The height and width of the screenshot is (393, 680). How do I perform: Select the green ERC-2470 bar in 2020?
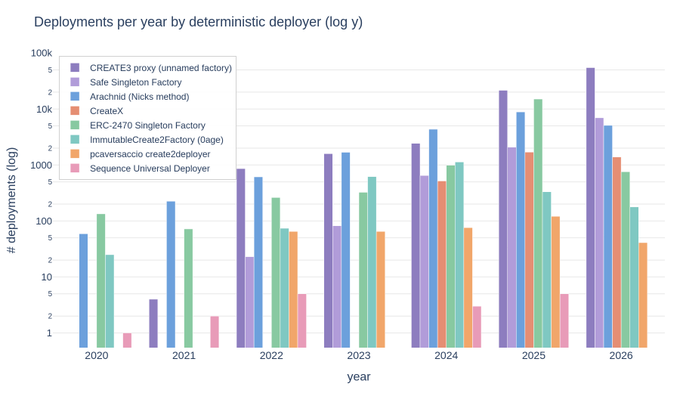[x=101, y=281]
